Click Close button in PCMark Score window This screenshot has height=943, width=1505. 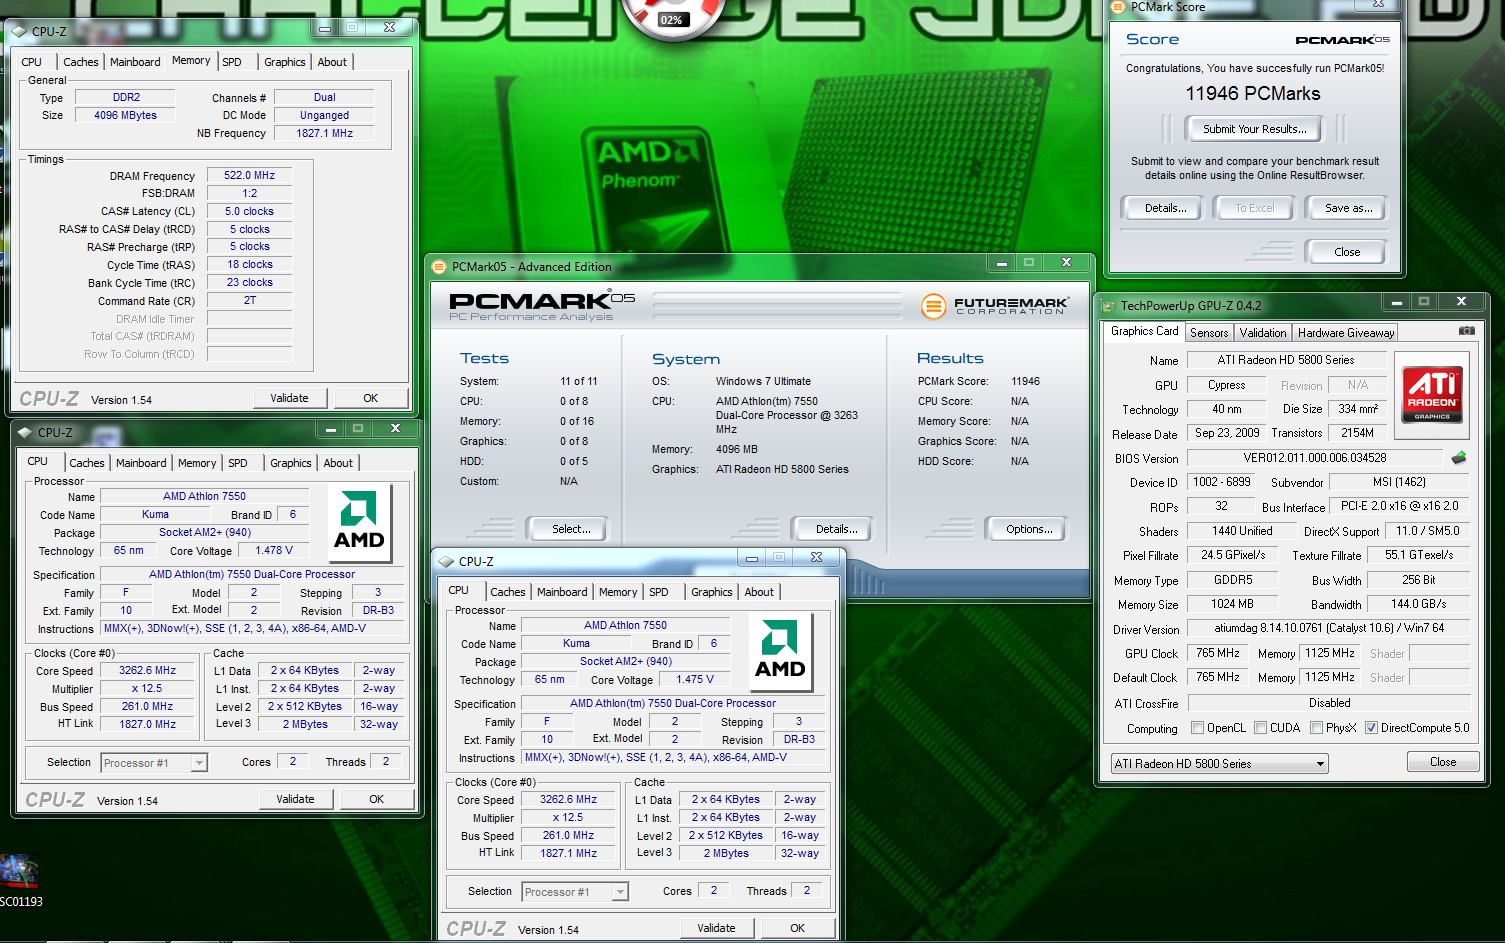pyautogui.click(x=1346, y=252)
